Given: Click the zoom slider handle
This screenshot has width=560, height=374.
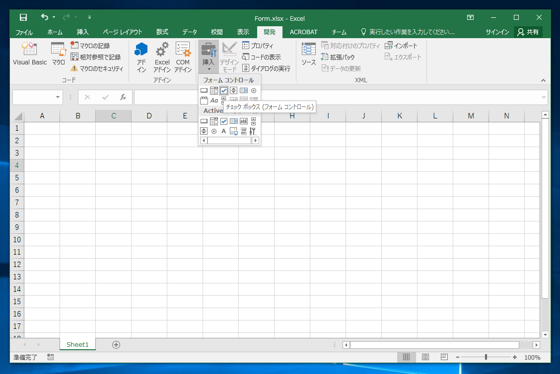Looking at the screenshot, I should [486, 357].
